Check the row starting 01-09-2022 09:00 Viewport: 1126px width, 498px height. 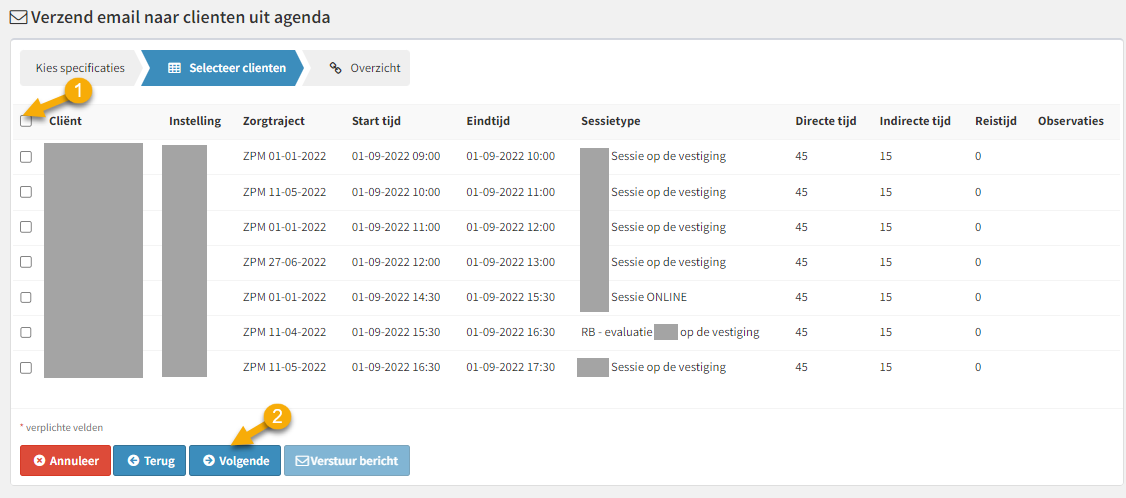tap(26, 157)
